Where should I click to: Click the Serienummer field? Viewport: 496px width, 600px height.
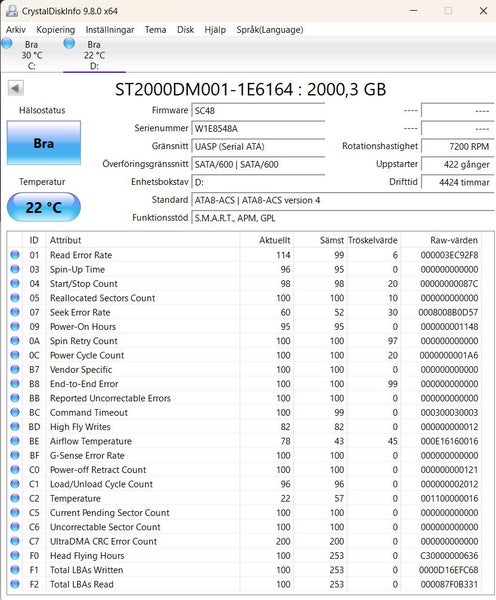click(x=258, y=128)
